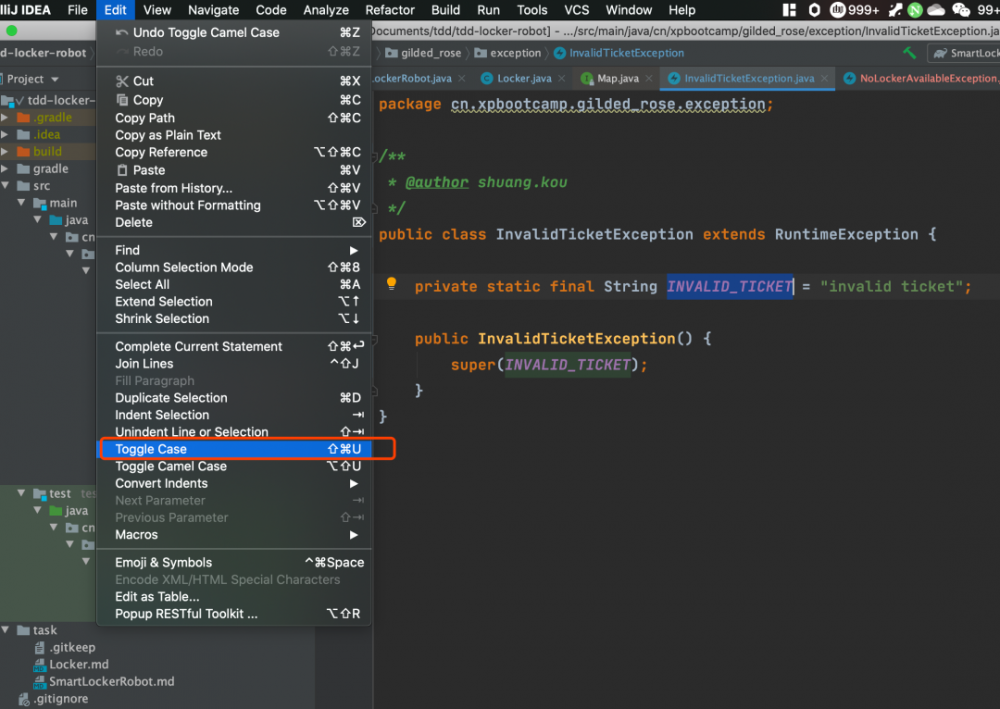Select Column Selection Mode menu item
The image size is (1000, 709).
pyautogui.click(x=184, y=267)
